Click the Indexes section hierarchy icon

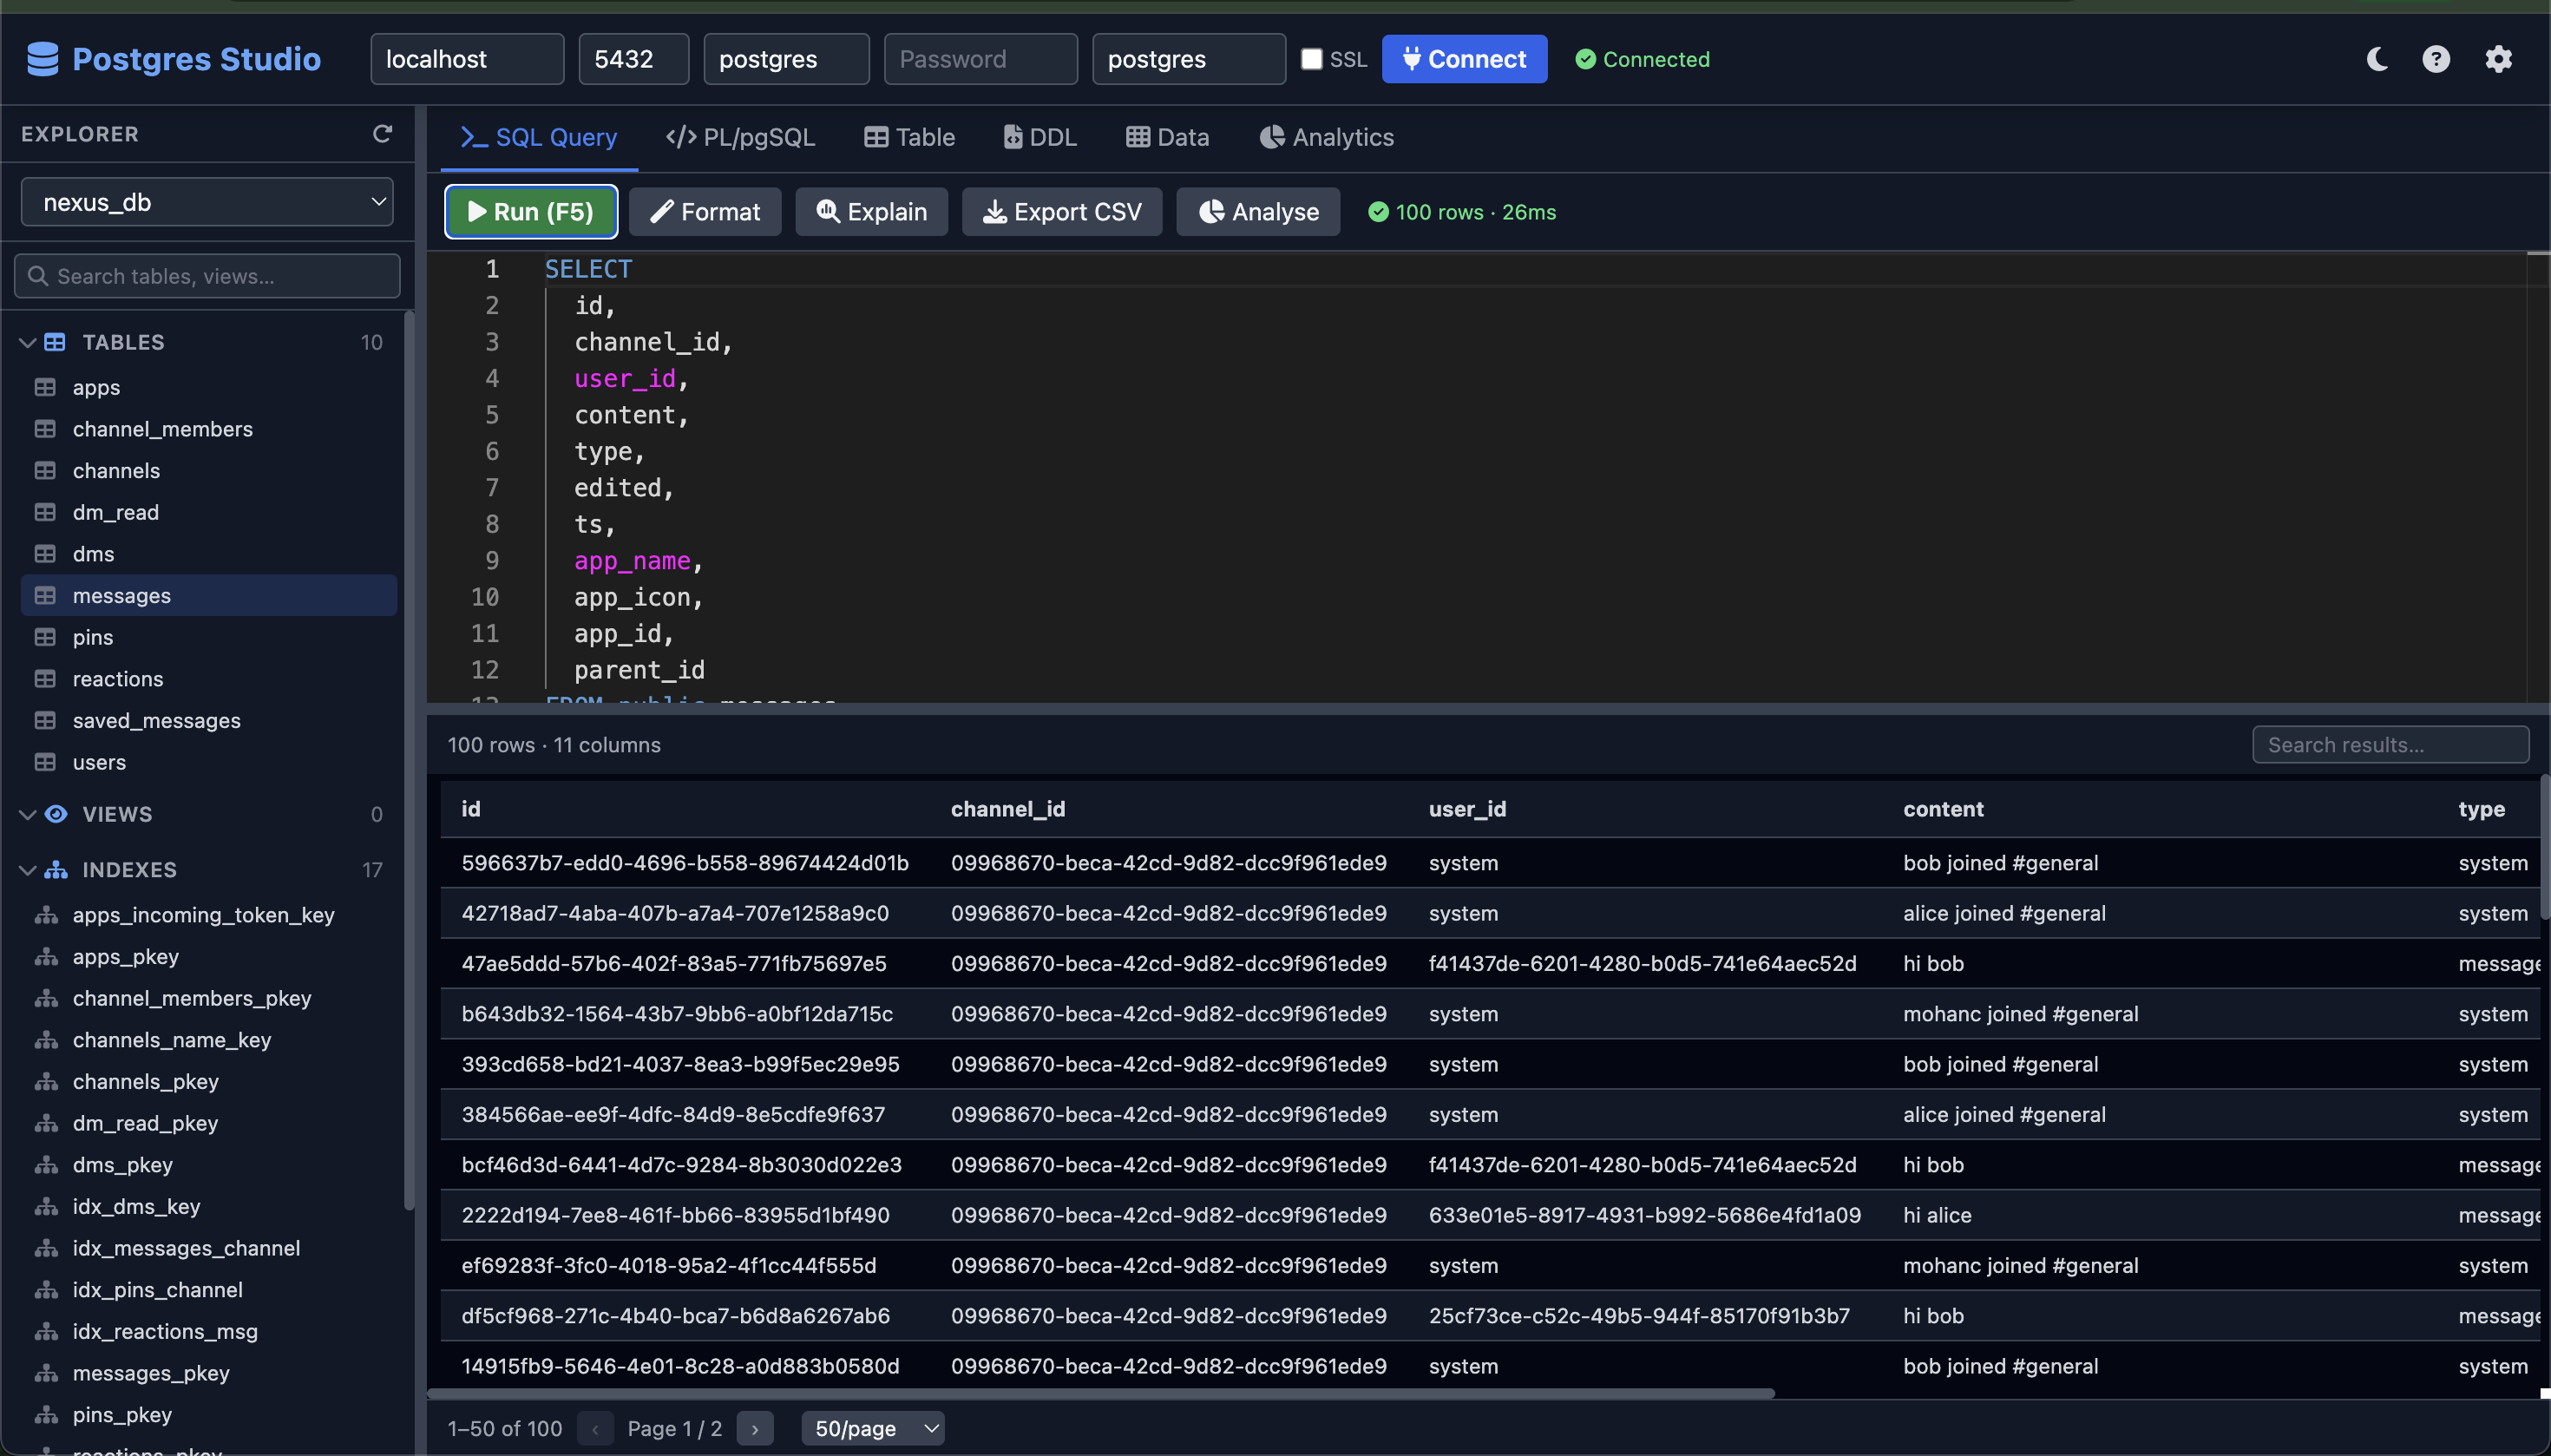click(56, 869)
